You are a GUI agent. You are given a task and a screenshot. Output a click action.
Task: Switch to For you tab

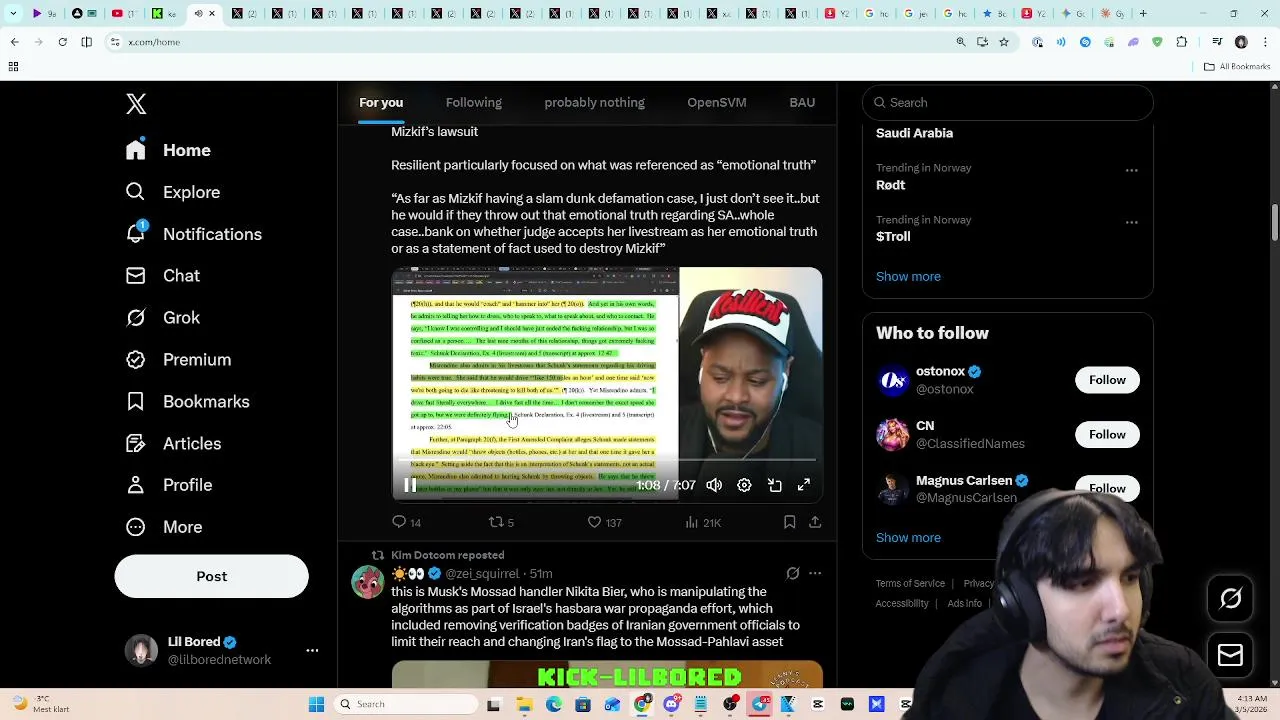[x=381, y=102]
